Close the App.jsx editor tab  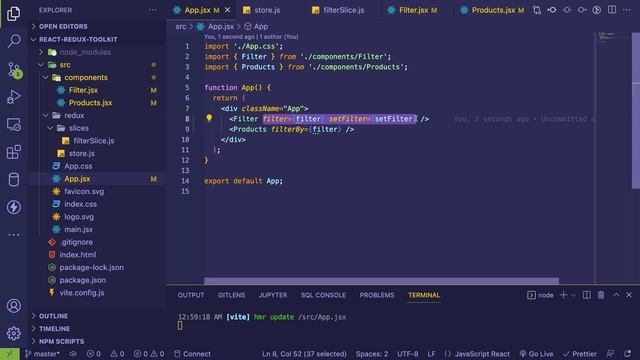228,10
